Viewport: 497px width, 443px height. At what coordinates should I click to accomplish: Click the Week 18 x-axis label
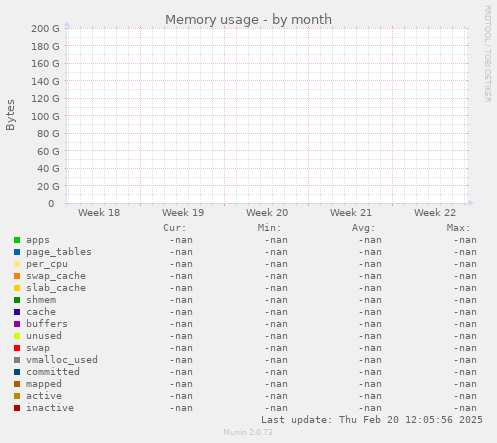[x=99, y=213]
